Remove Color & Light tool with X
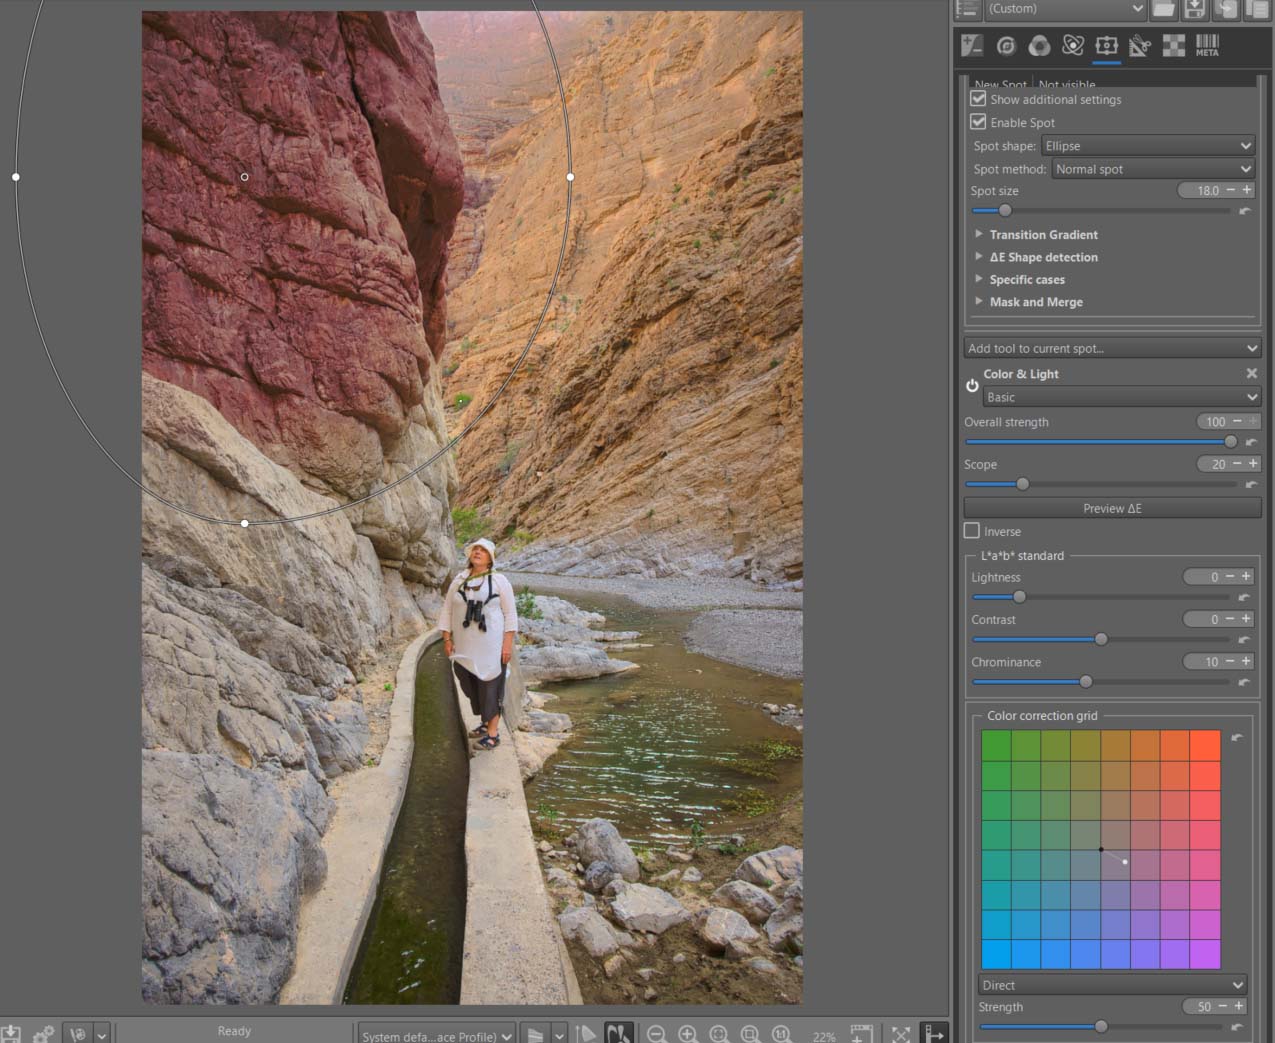This screenshot has width=1275, height=1043. [1251, 373]
